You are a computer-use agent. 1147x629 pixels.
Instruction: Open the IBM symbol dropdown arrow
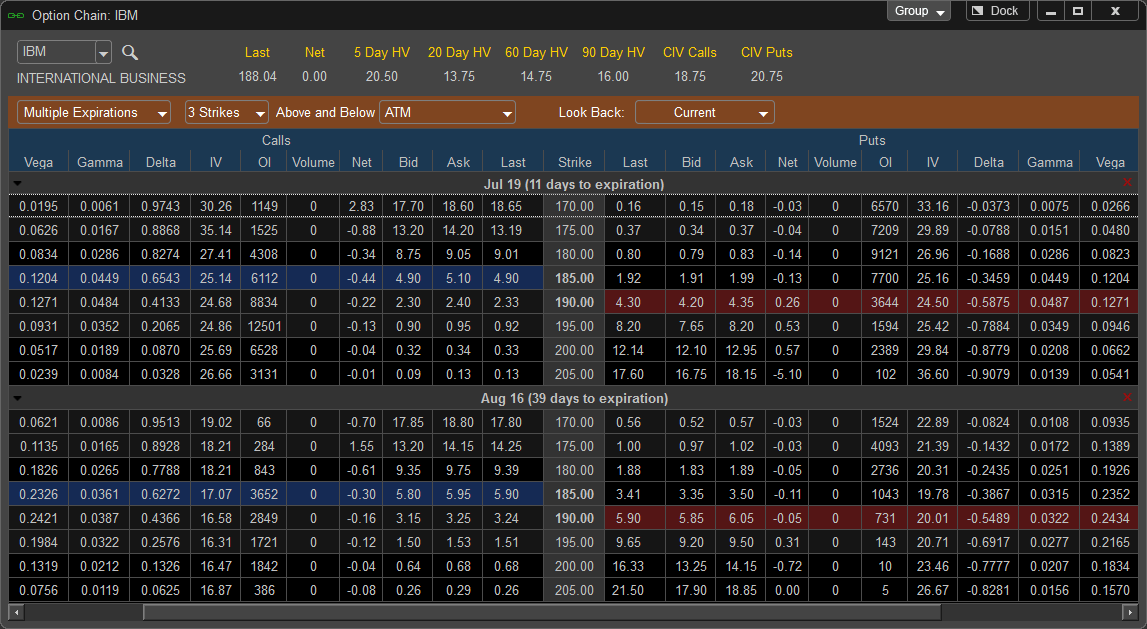click(103, 53)
